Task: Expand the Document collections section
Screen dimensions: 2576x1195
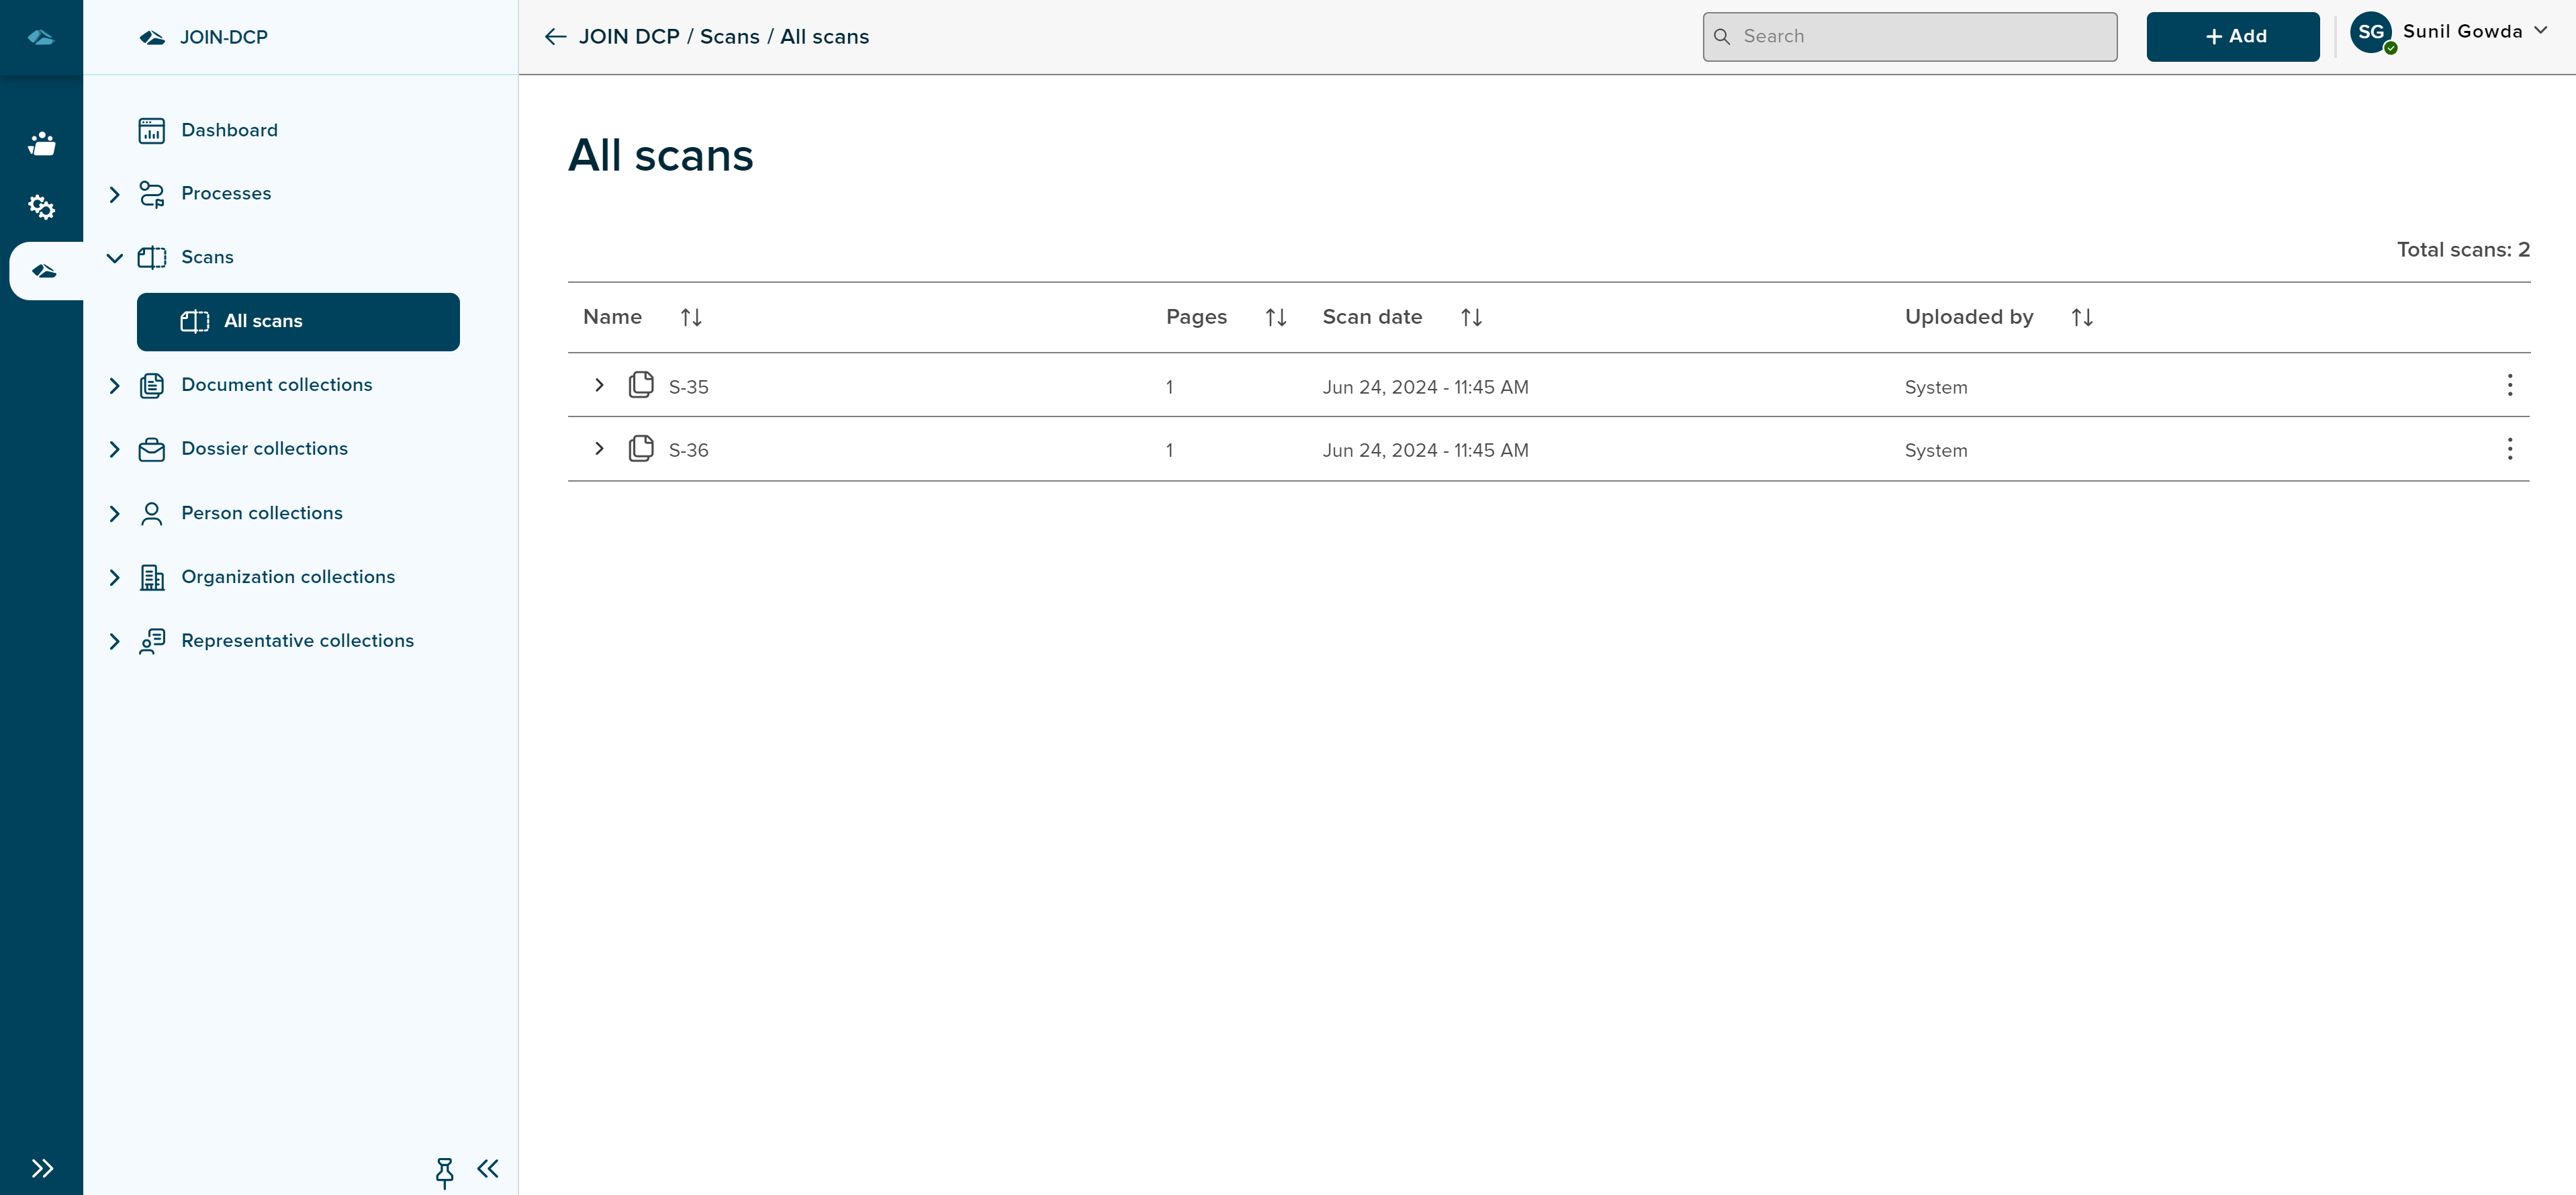Action: (114, 385)
